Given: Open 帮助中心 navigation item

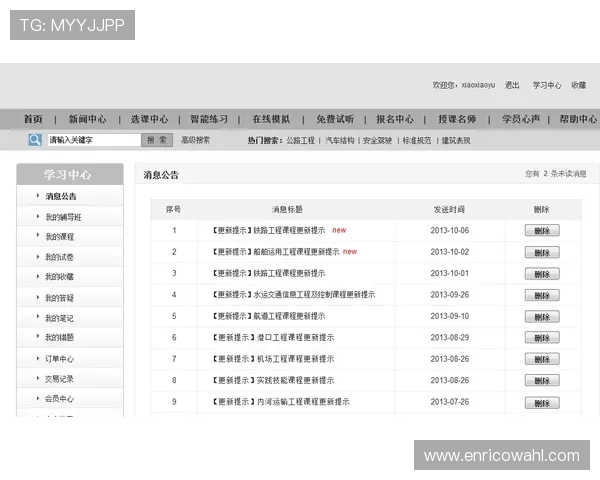Looking at the screenshot, I should (578, 119).
